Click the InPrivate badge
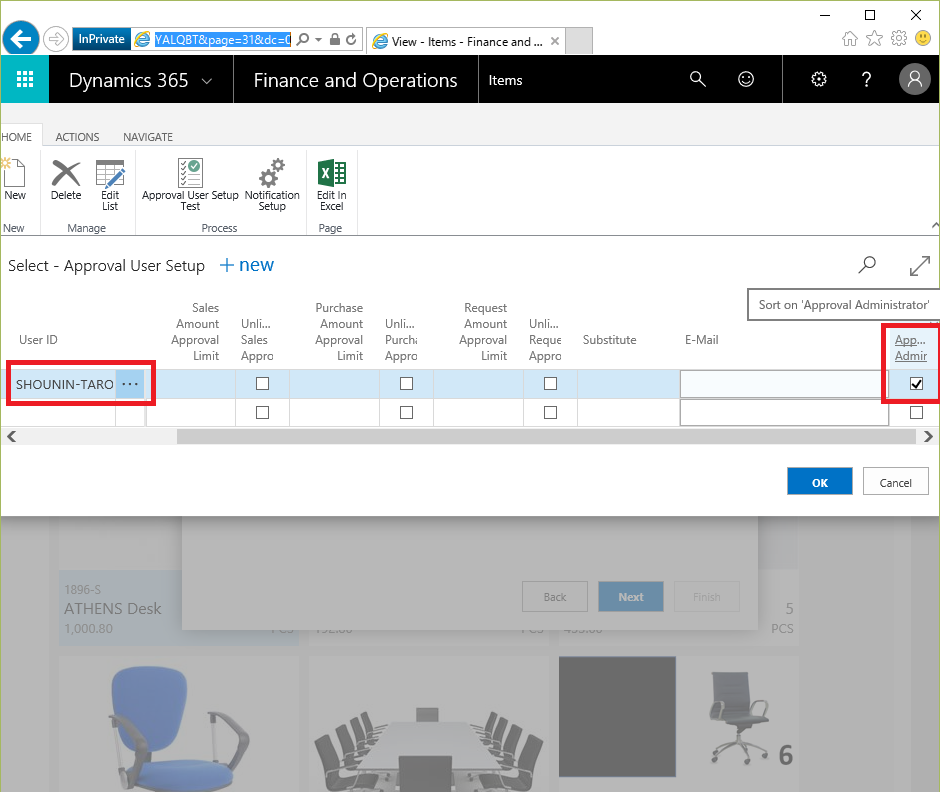Screen dimensions: 940x792 tap(101, 39)
